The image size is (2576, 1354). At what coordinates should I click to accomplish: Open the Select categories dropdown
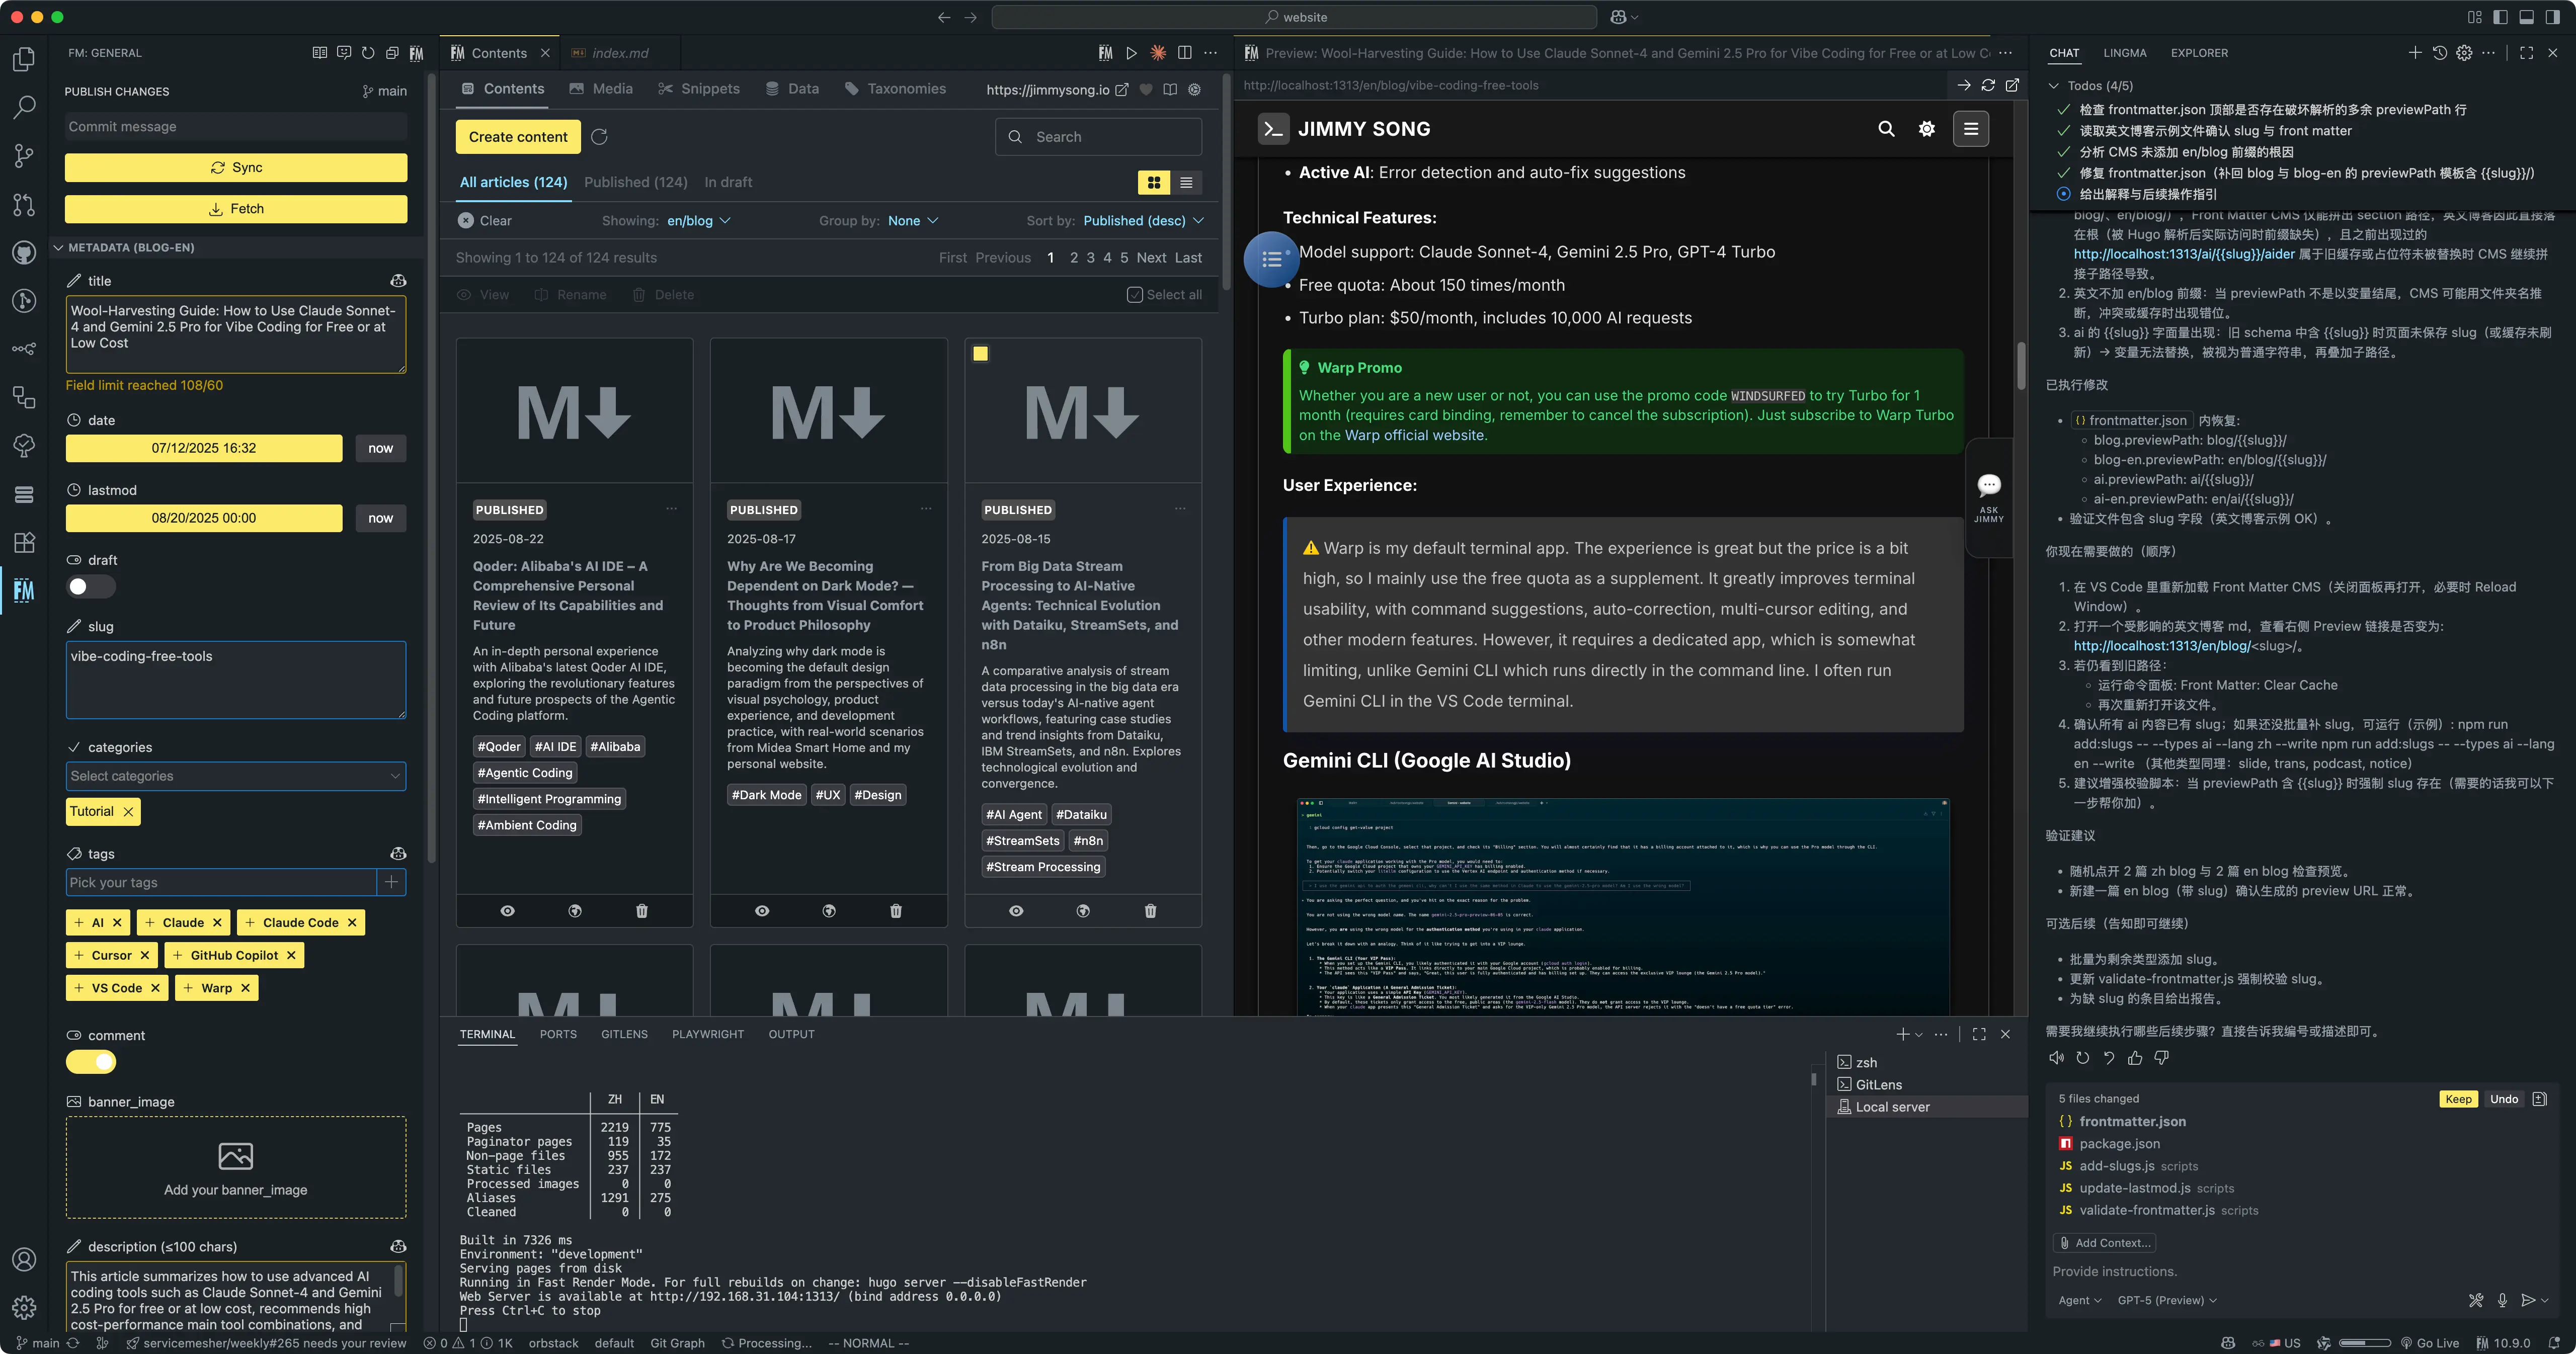(x=236, y=776)
